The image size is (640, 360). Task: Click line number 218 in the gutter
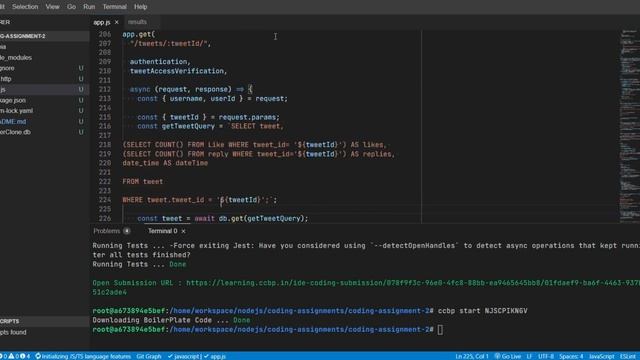tap(104, 144)
